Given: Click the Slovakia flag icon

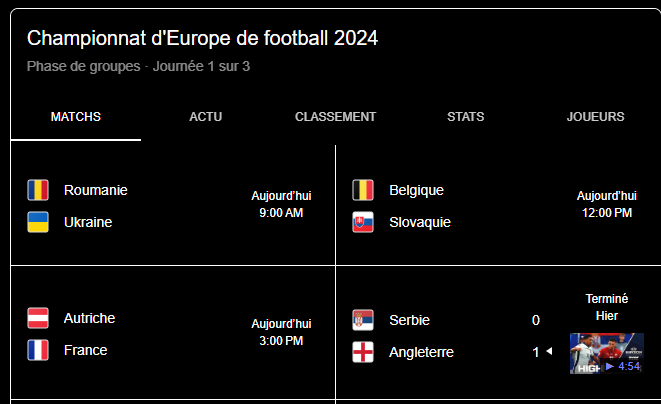Looking at the screenshot, I should pyautogui.click(x=363, y=222).
